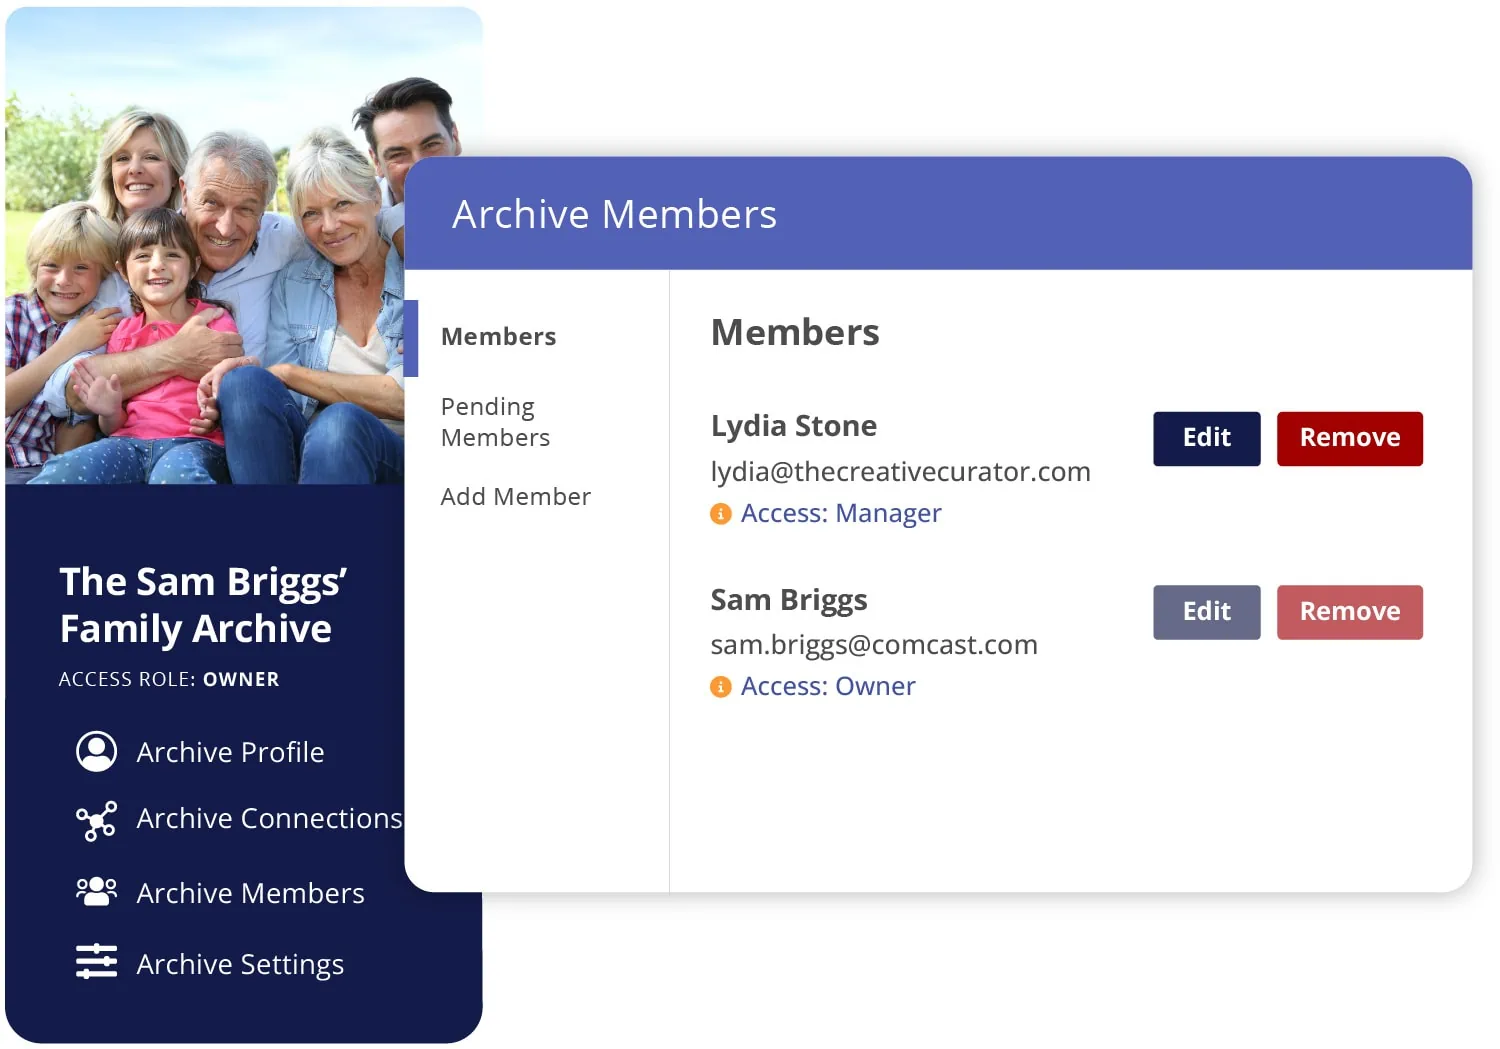The image size is (1500, 1049).
Task: Open the Access: Manager link for Lydia
Action: coord(841,513)
